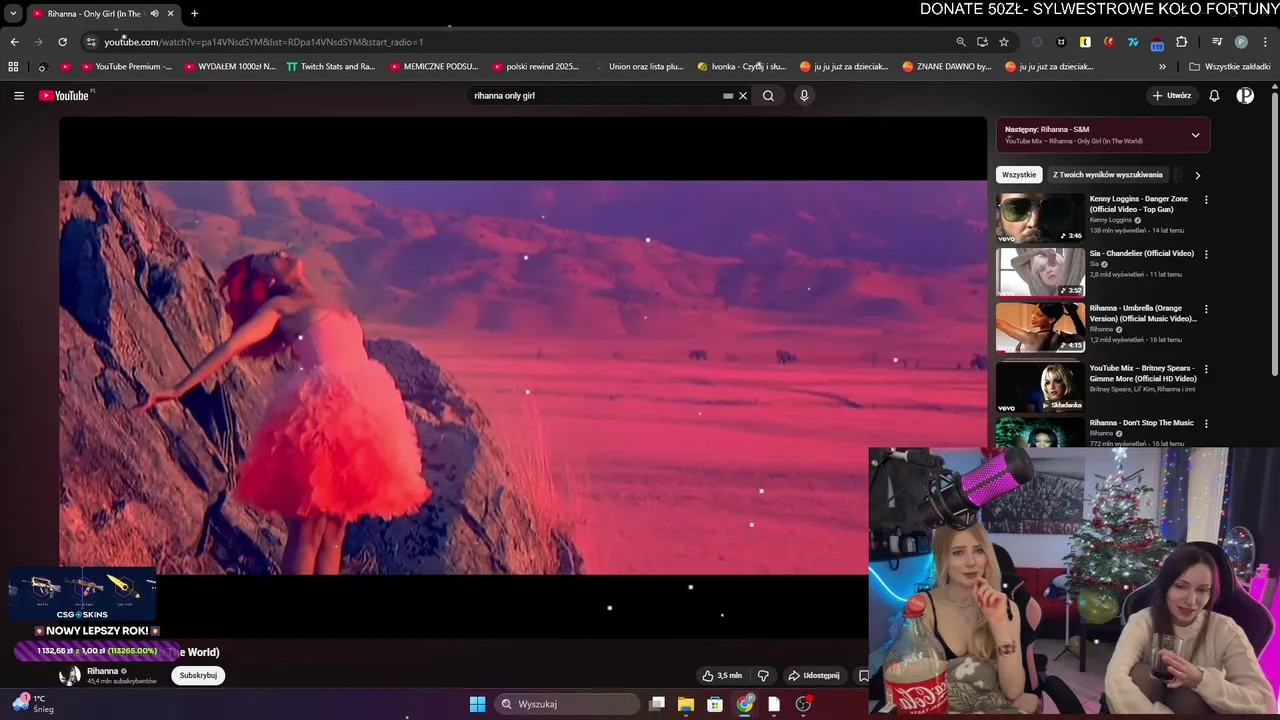Image resolution: width=1280 pixels, height=720 pixels.
Task: Open the polski rewind 2025 bookmark
Action: tap(536, 67)
